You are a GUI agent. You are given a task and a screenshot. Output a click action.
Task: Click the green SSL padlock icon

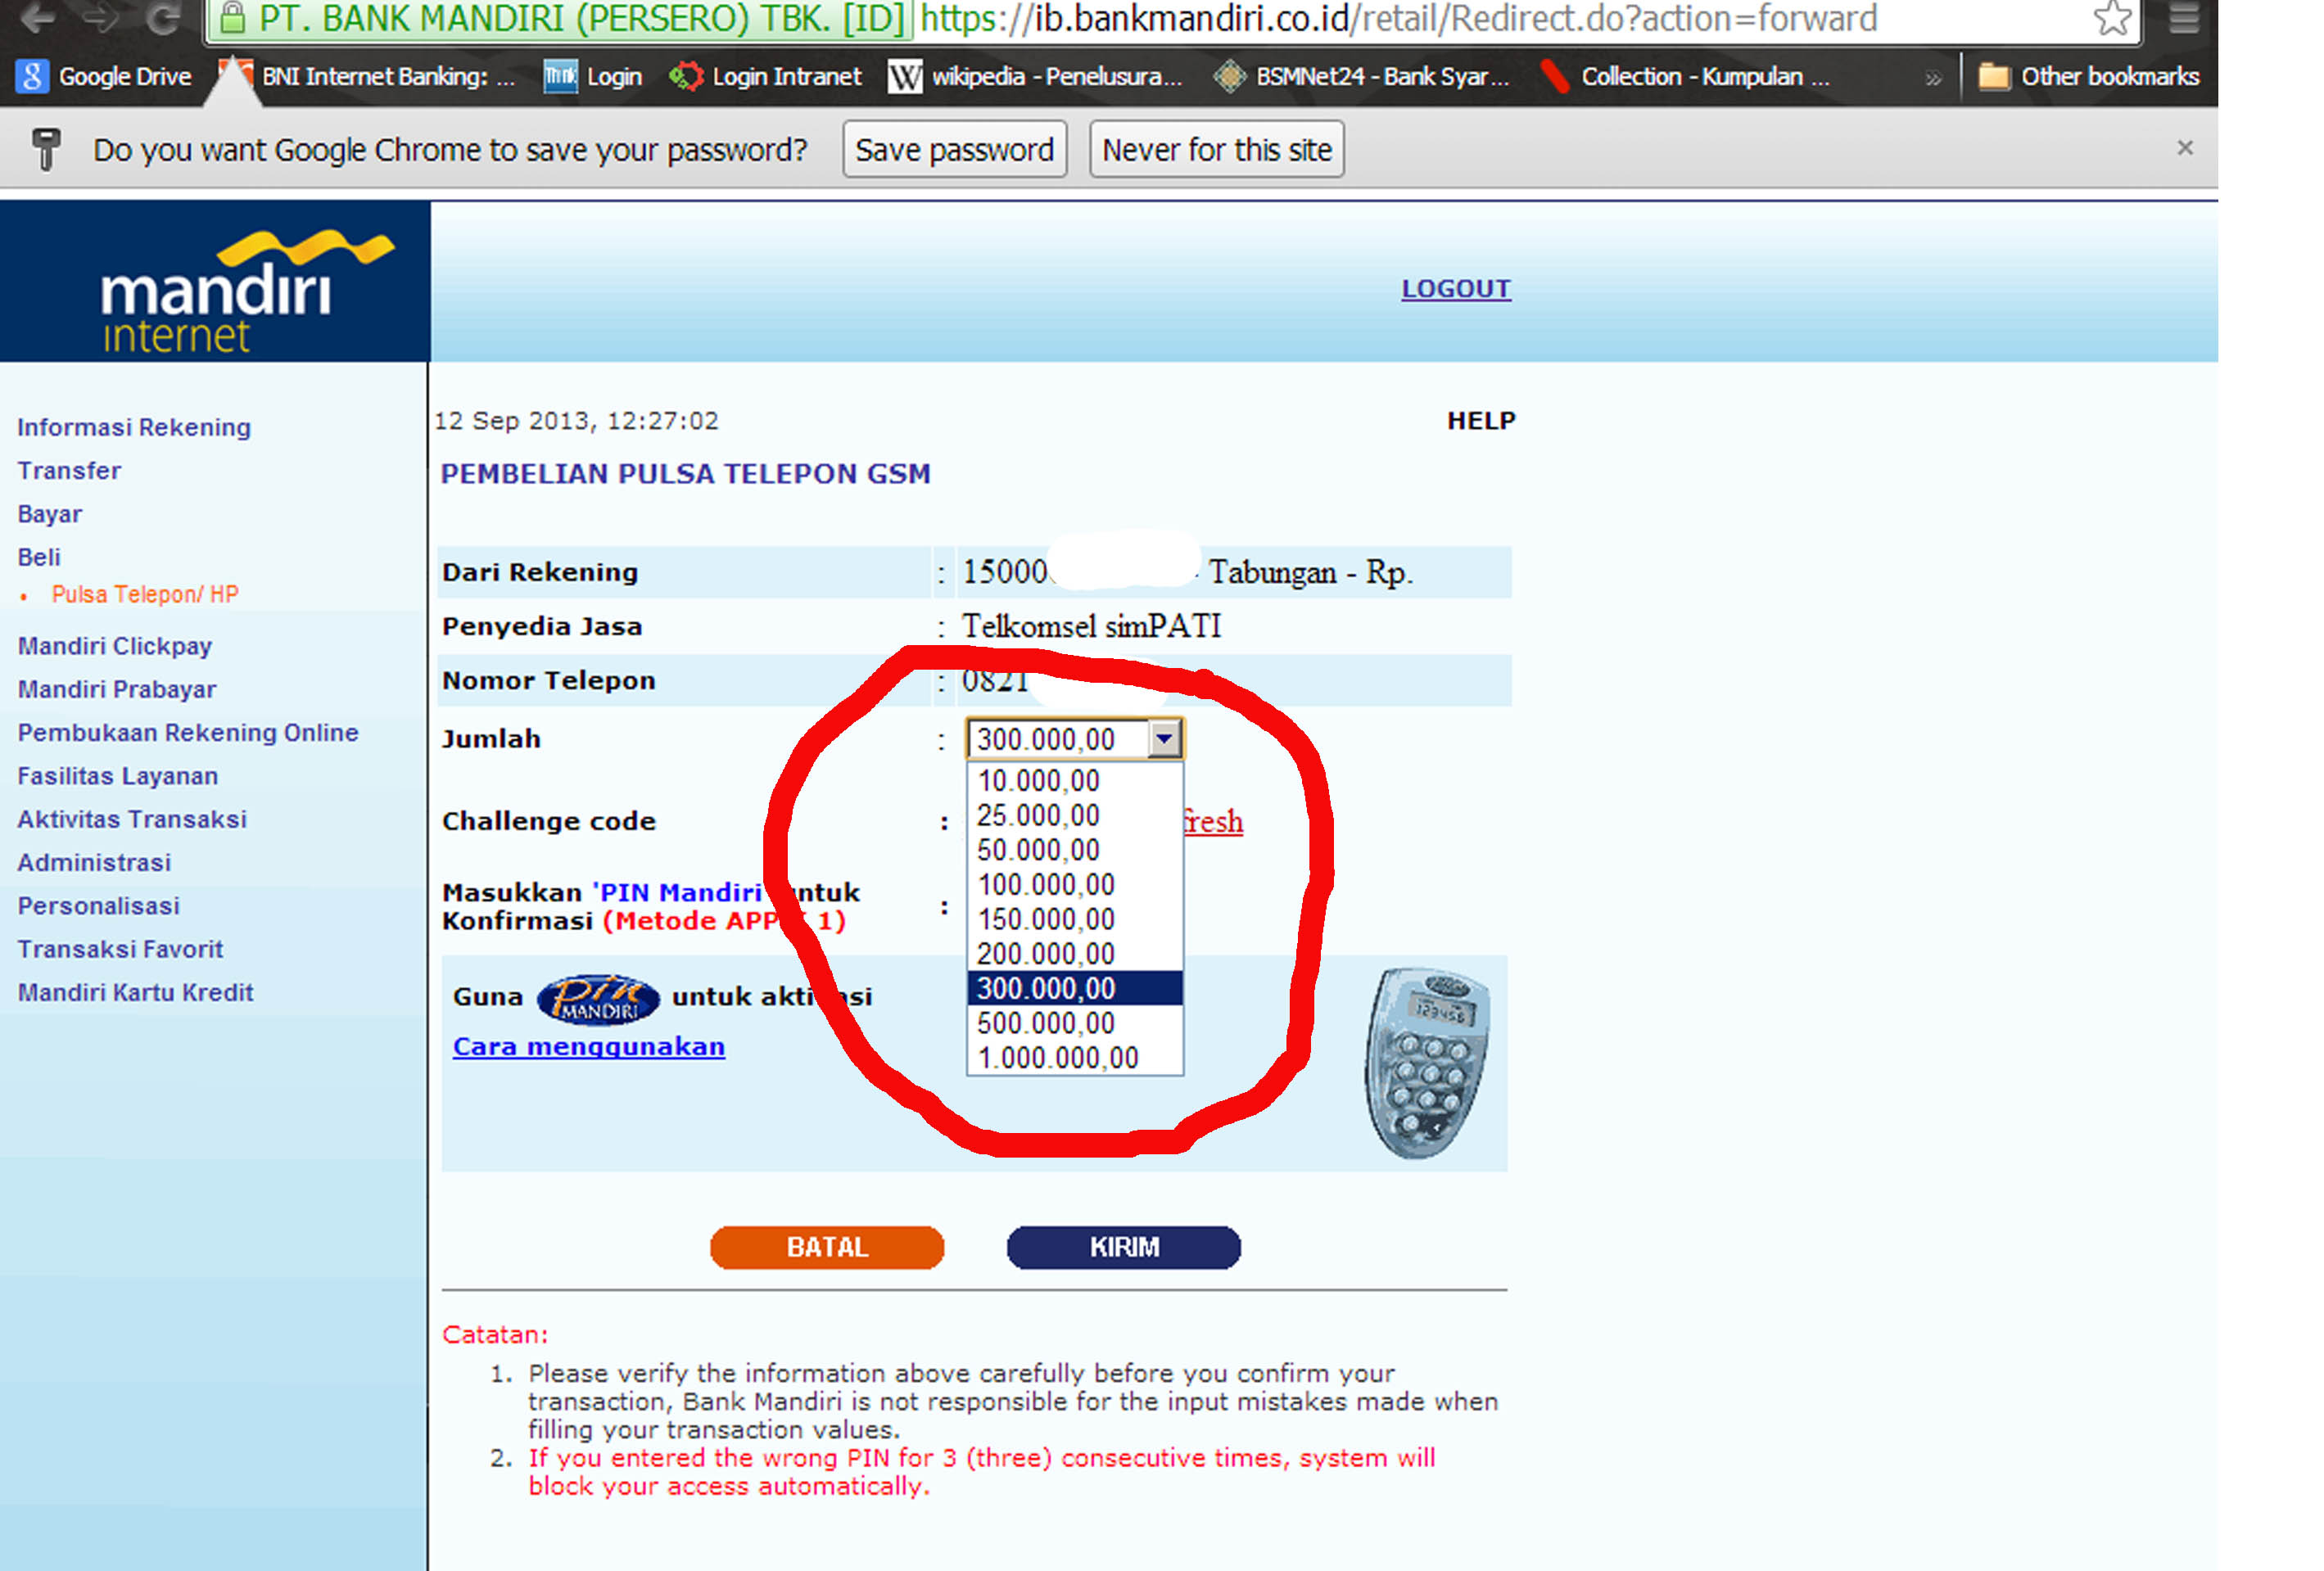232,17
